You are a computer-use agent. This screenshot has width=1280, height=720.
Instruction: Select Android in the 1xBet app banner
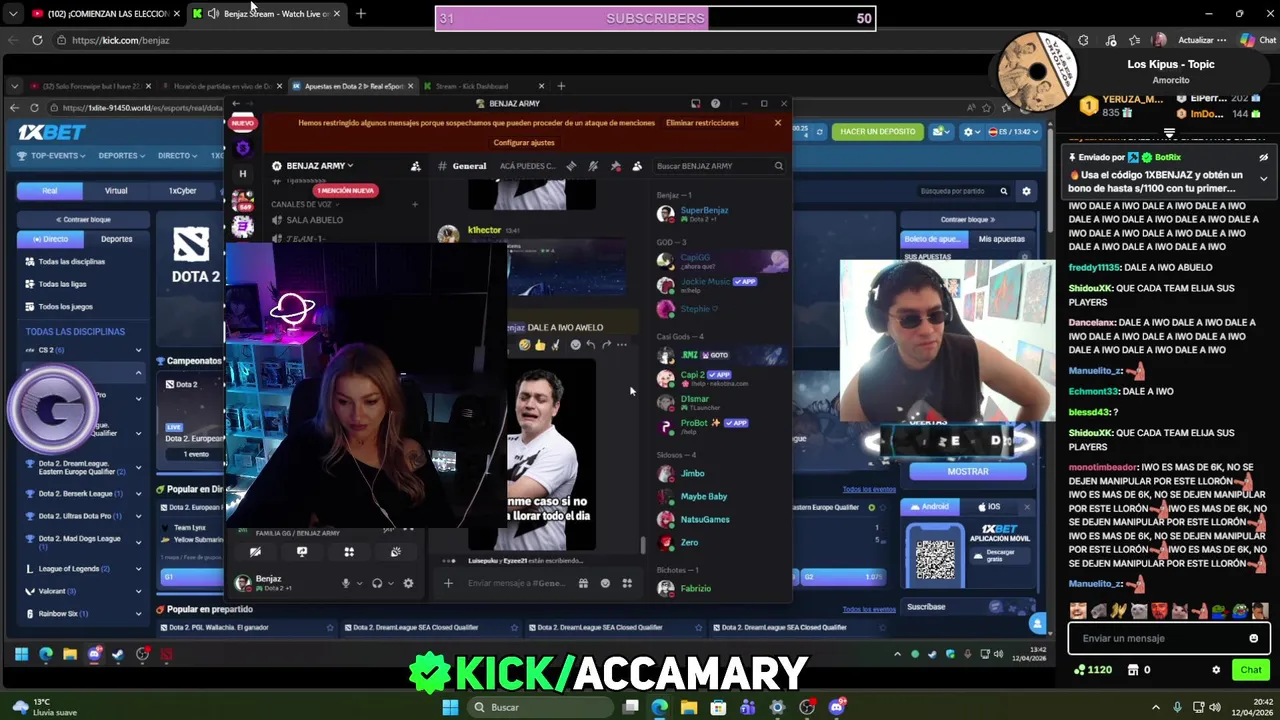(929, 507)
